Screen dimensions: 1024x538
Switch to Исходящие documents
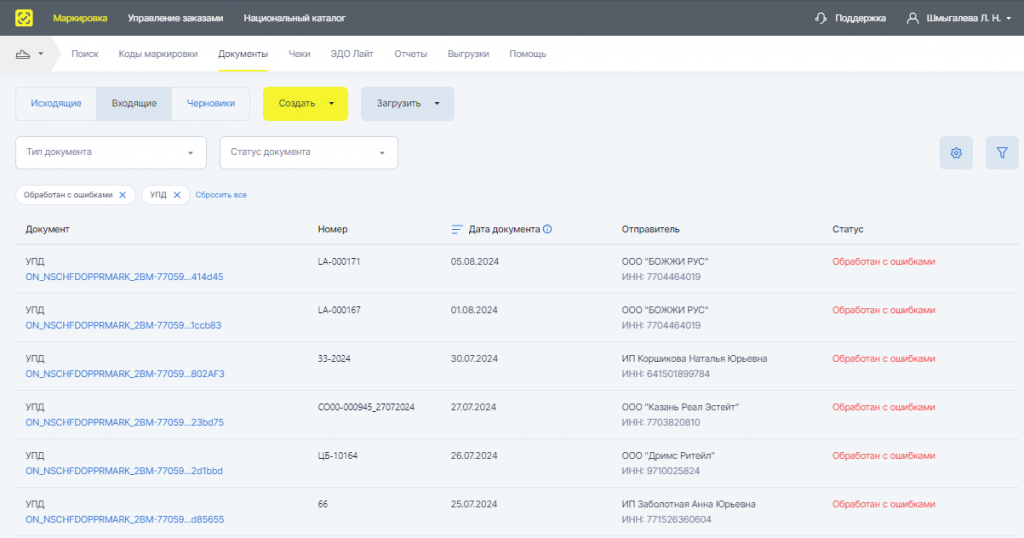[x=56, y=103]
